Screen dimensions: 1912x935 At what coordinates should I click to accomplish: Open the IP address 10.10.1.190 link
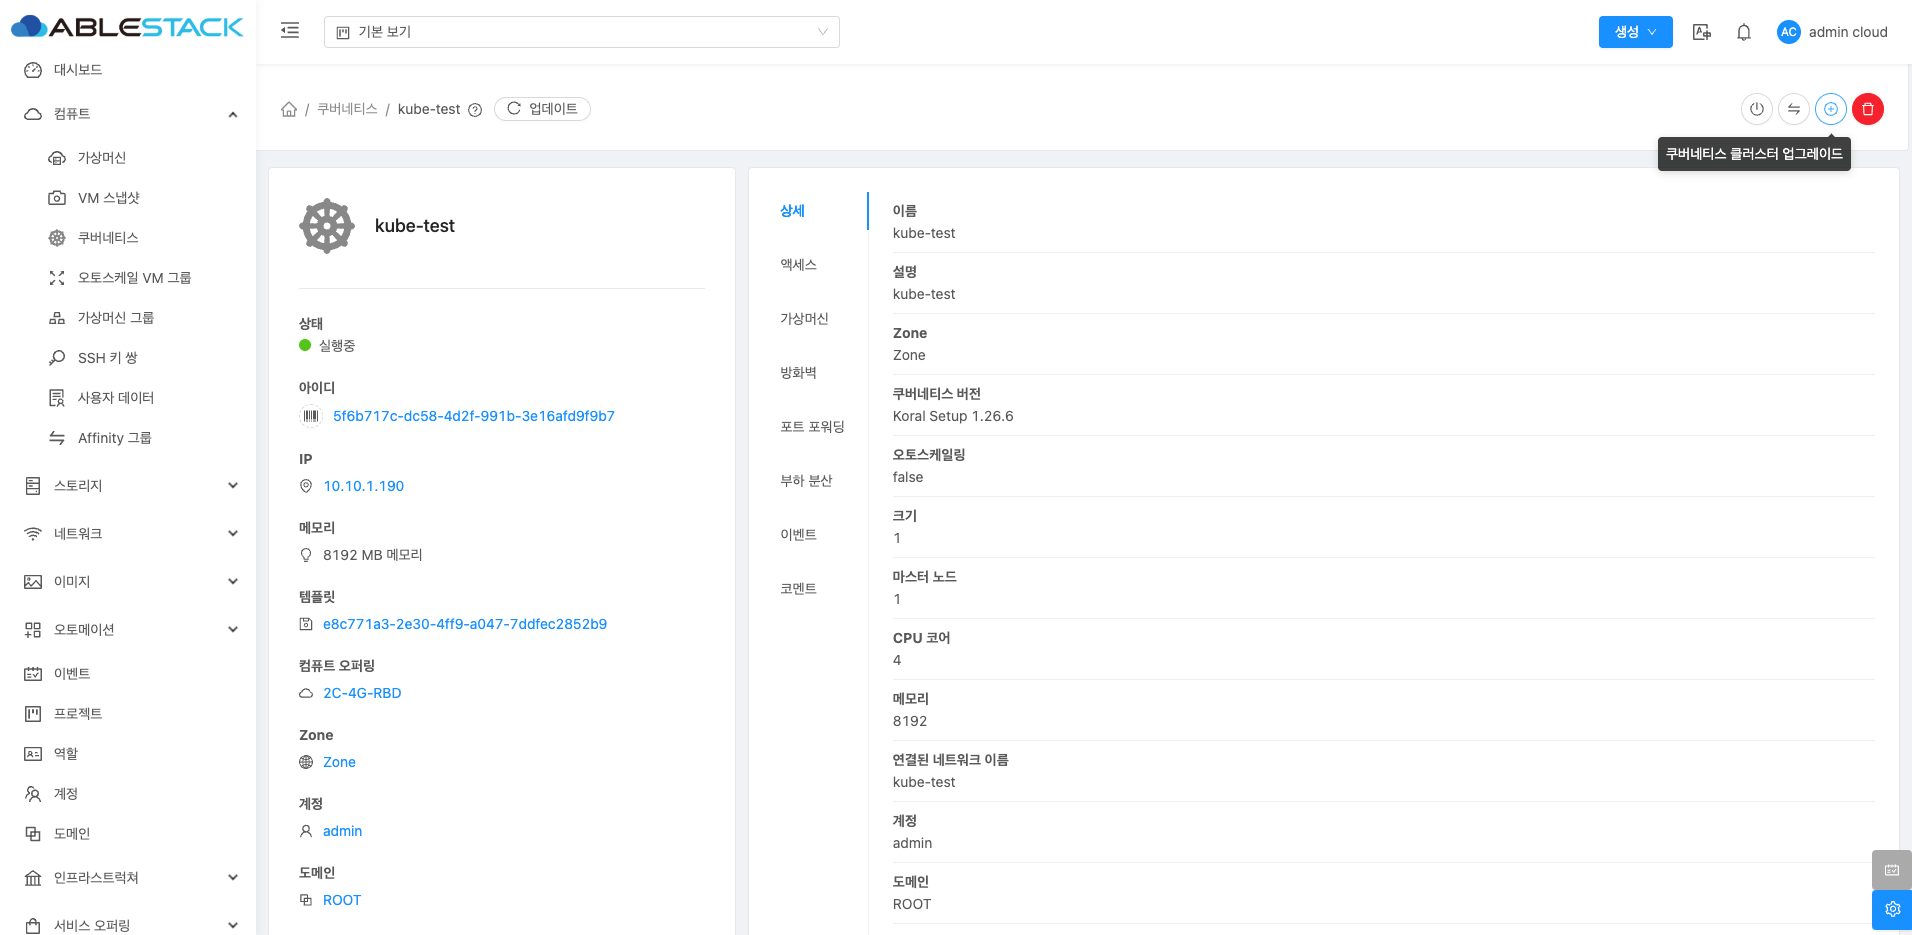pos(363,486)
